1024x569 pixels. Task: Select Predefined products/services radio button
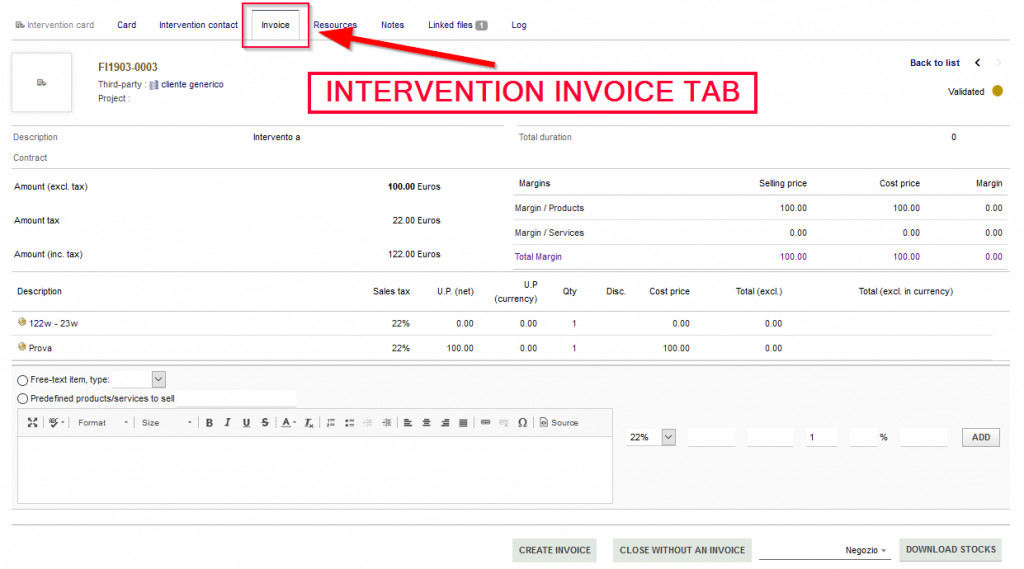pyautogui.click(x=22, y=399)
